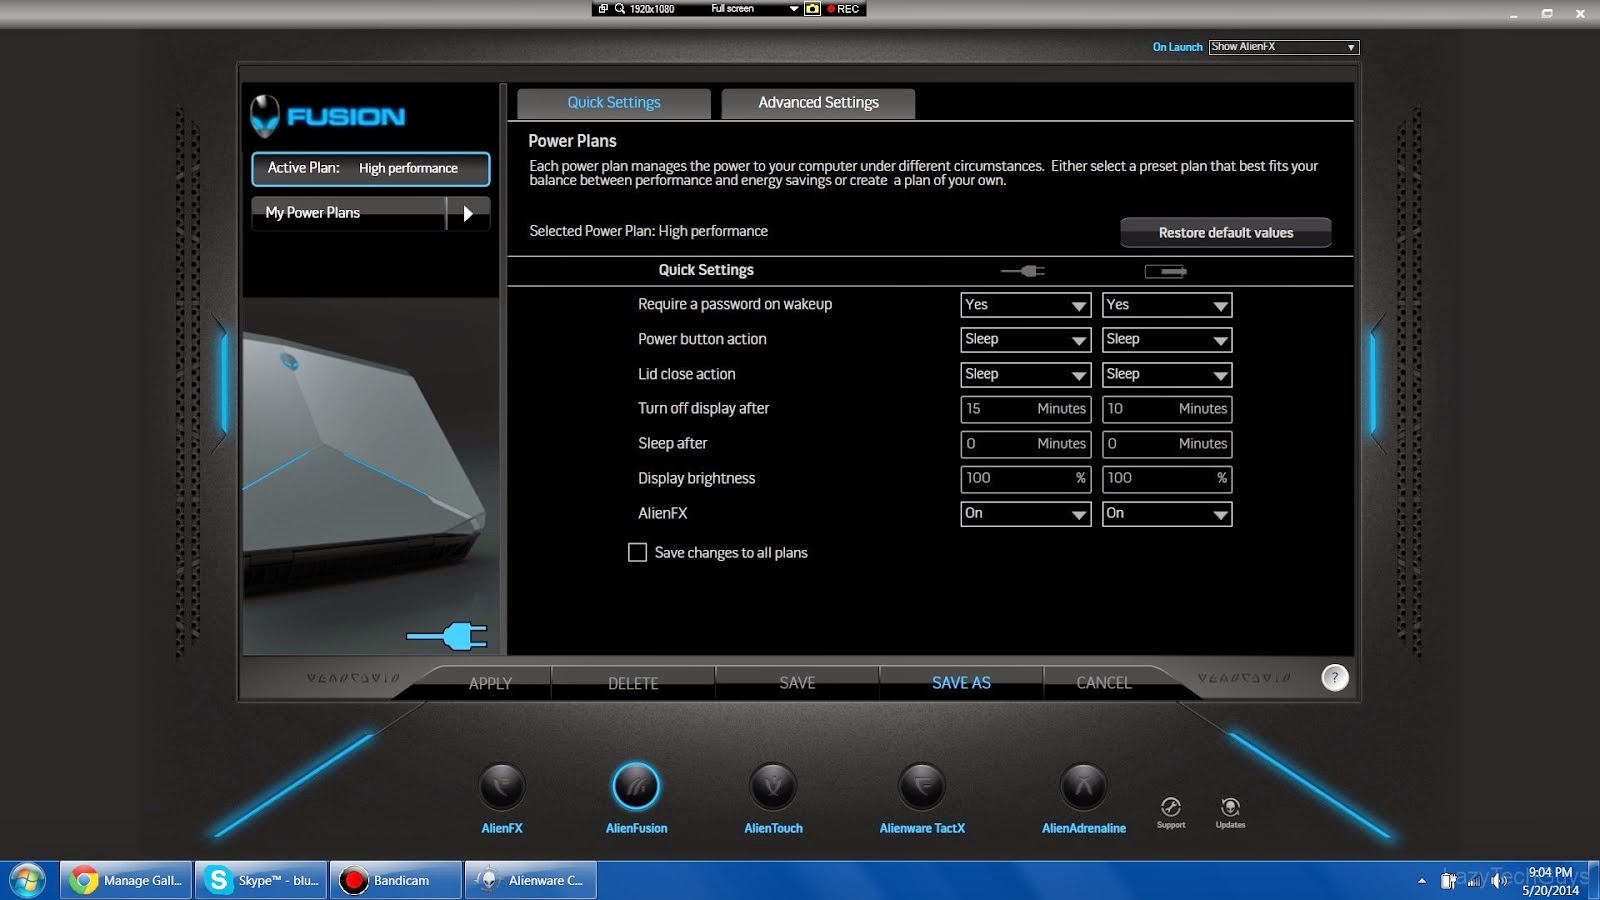This screenshot has width=1600, height=900.
Task: Click the battery power tray icon
Action: tap(1447, 881)
